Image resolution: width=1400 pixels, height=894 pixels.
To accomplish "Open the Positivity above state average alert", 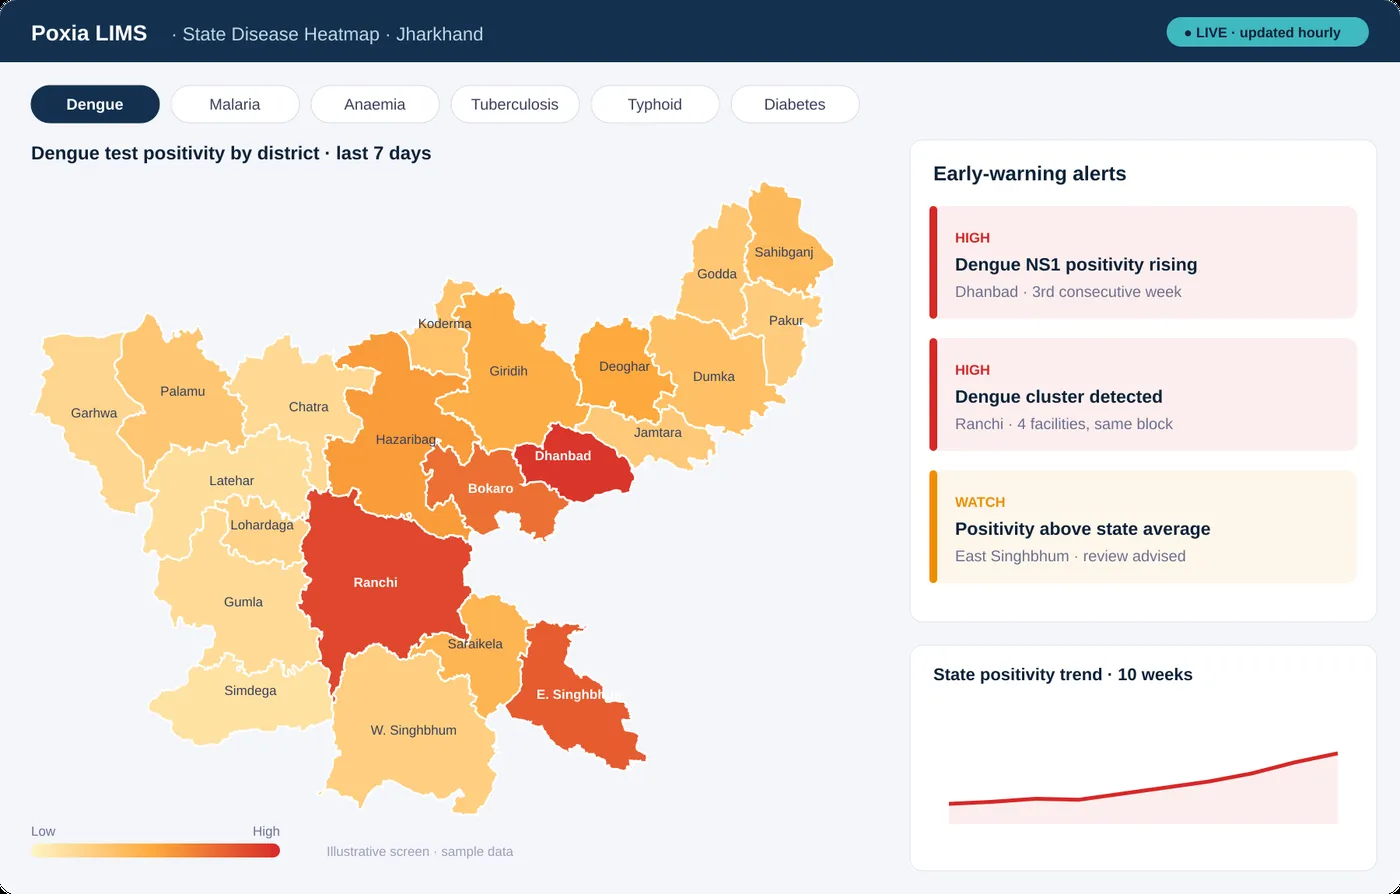I will [1143, 527].
